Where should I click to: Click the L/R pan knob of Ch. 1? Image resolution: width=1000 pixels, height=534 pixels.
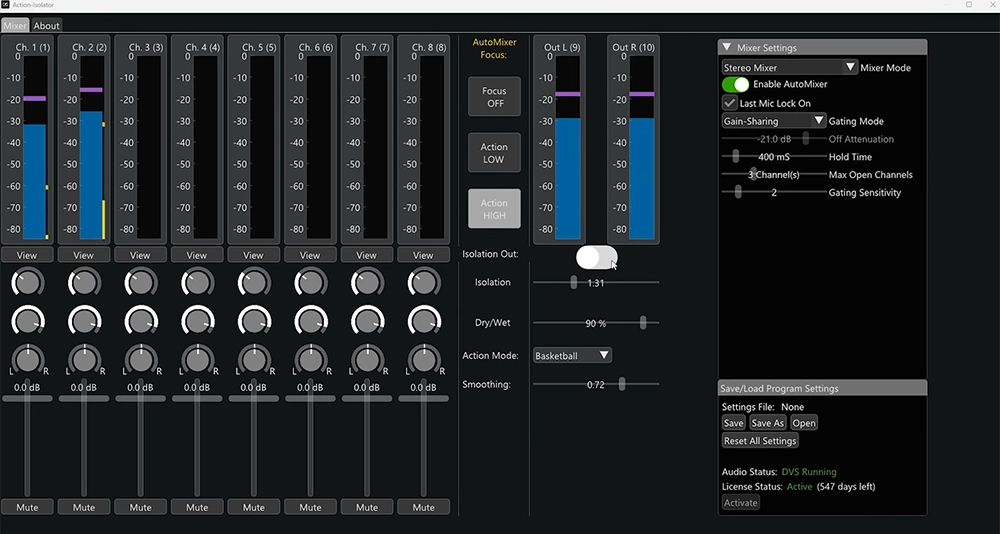coord(27,360)
